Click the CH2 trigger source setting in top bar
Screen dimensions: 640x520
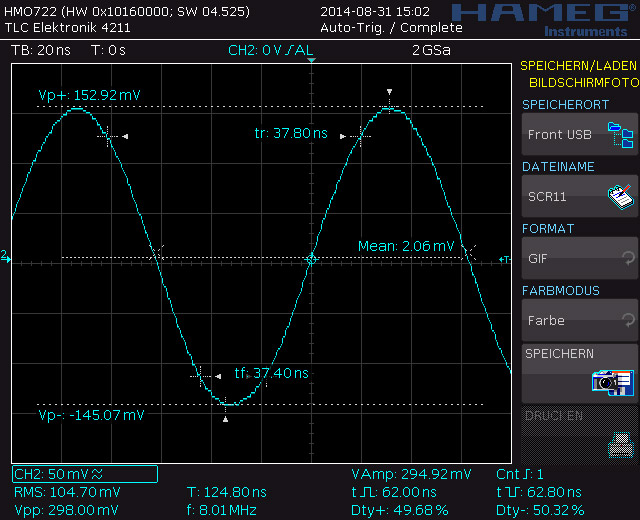(x=270, y=50)
